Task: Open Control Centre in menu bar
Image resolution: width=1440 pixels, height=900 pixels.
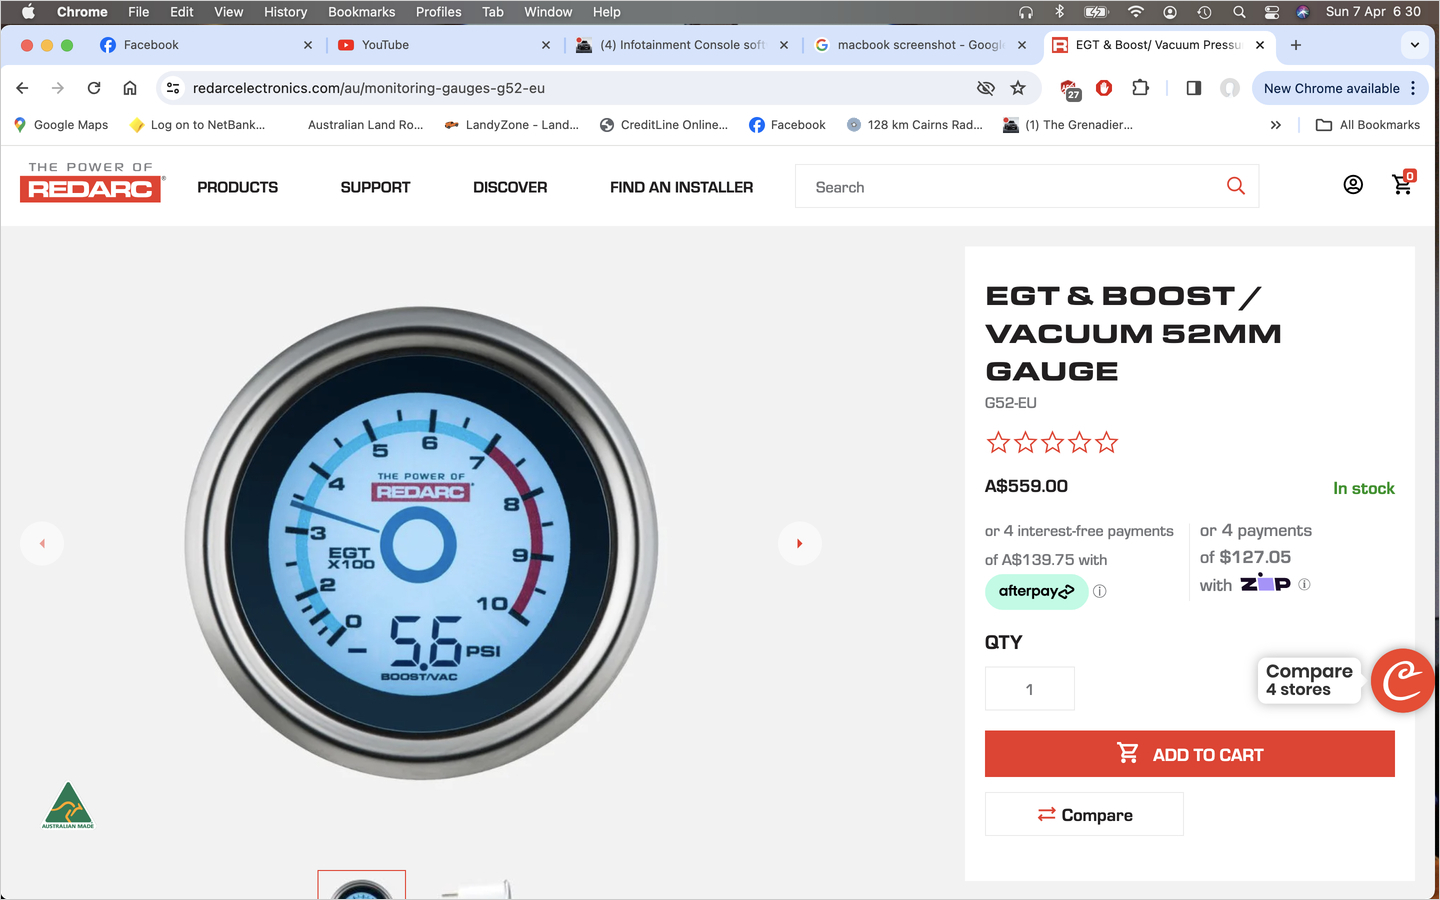Action: (1272, 12)
